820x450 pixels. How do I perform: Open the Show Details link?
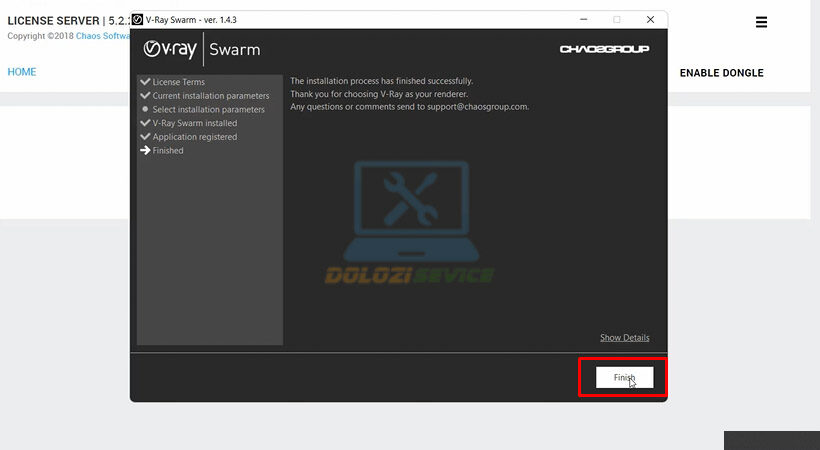click(x=624, y=338)
